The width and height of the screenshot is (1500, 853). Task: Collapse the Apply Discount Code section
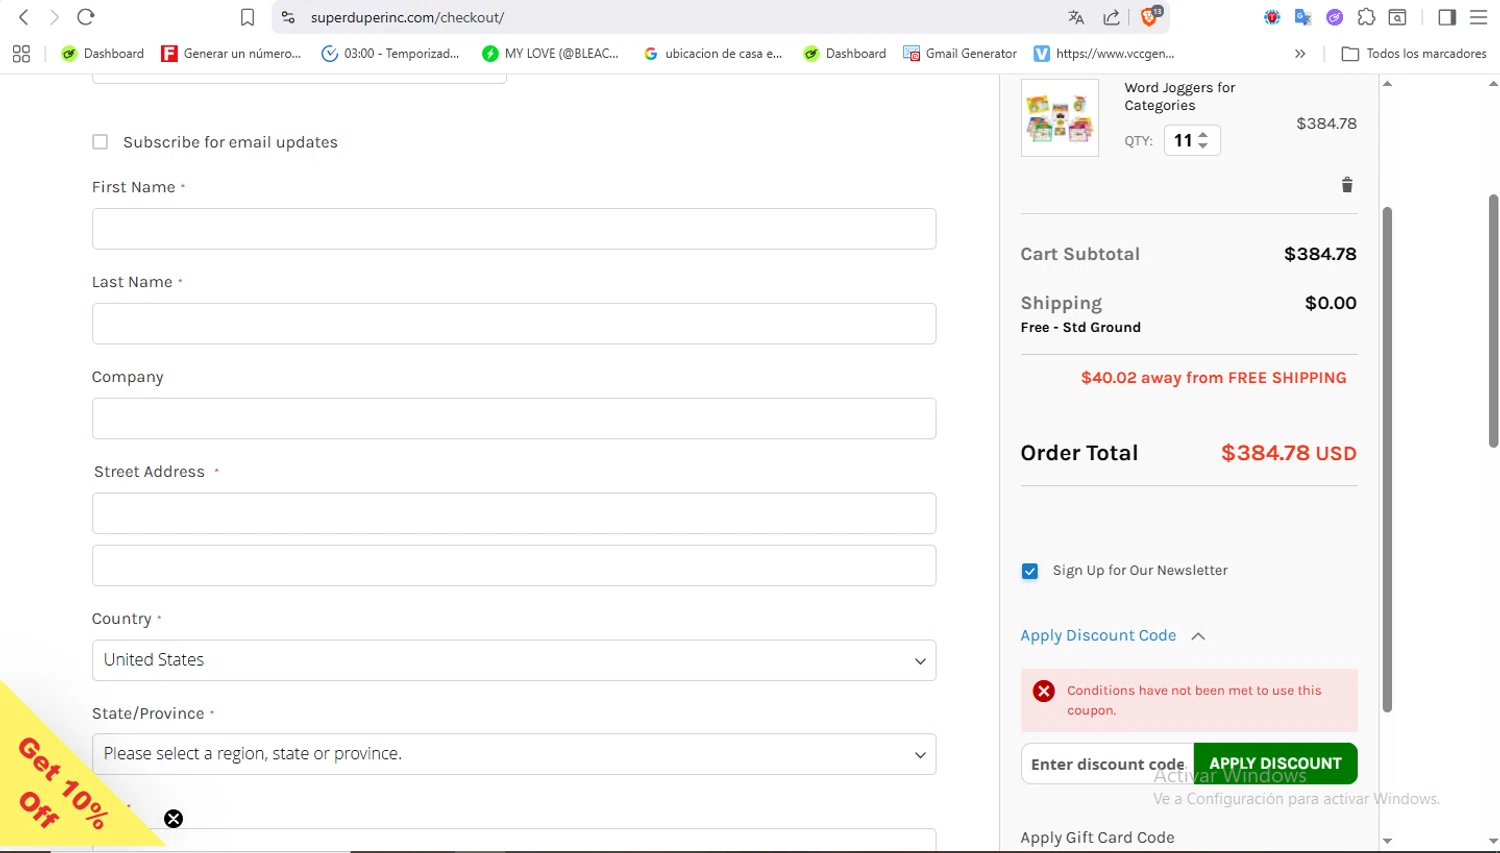(x=1112, y=636)
